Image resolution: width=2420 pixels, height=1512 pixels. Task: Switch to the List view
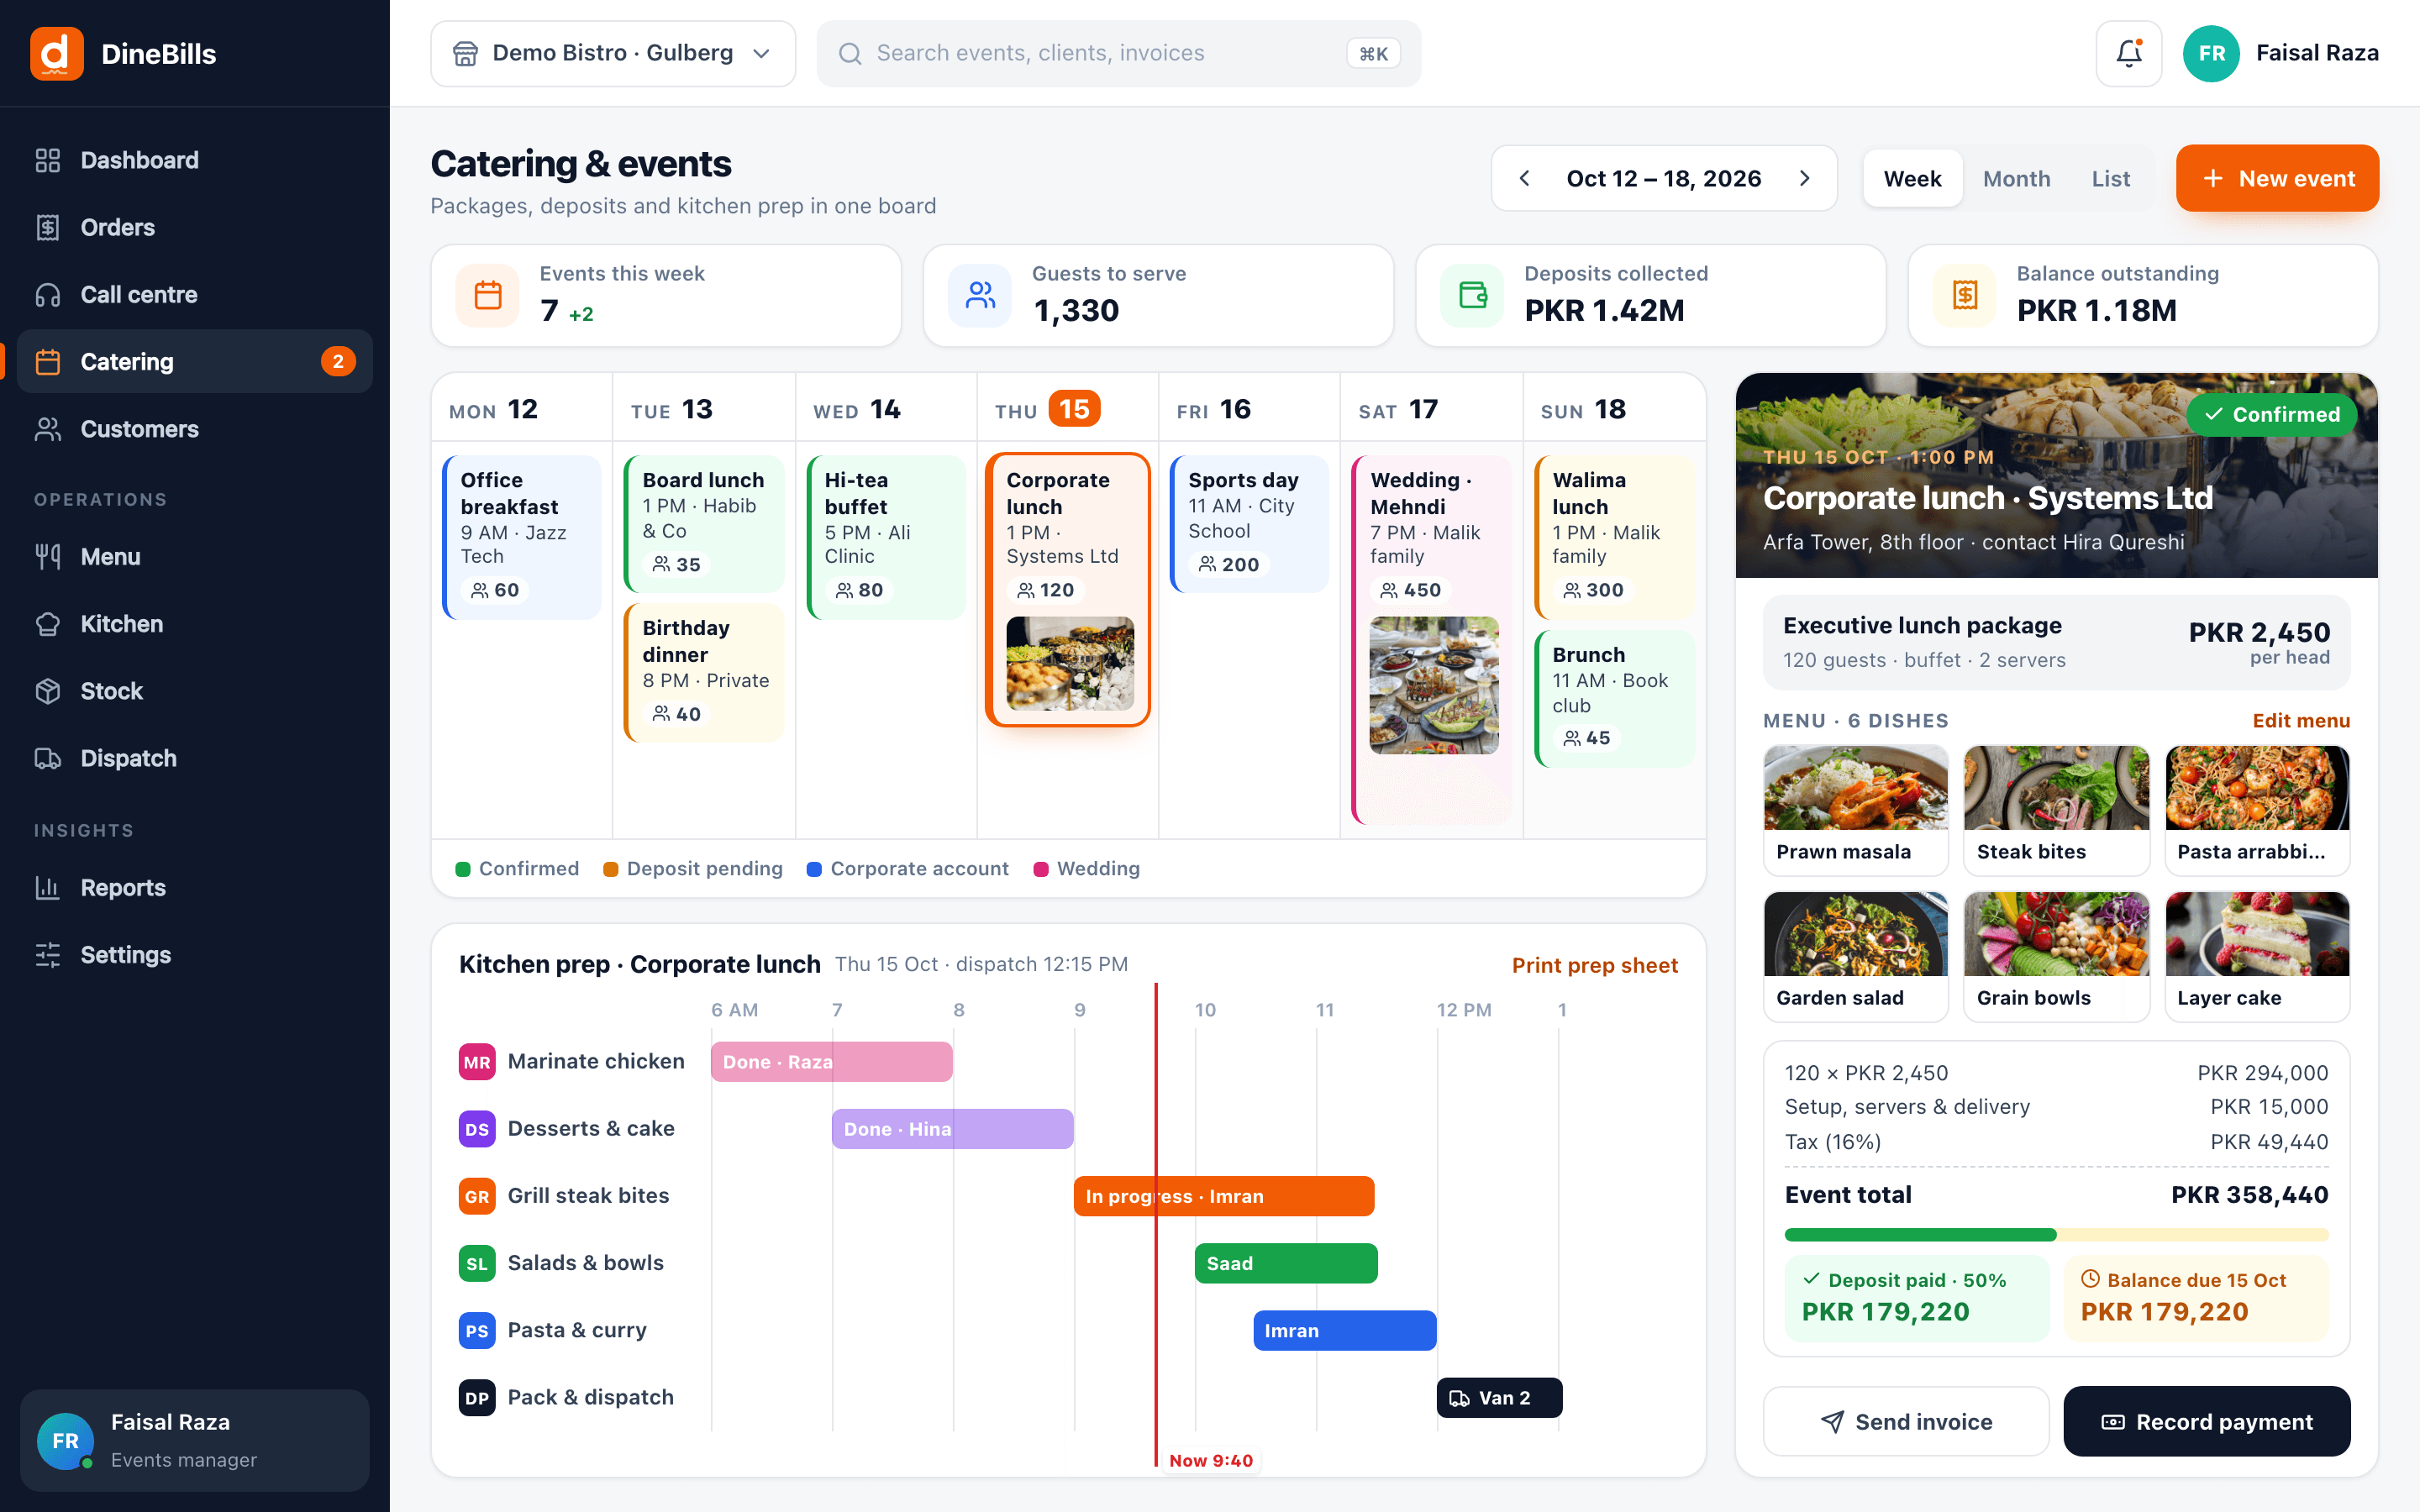[2110, 178]
